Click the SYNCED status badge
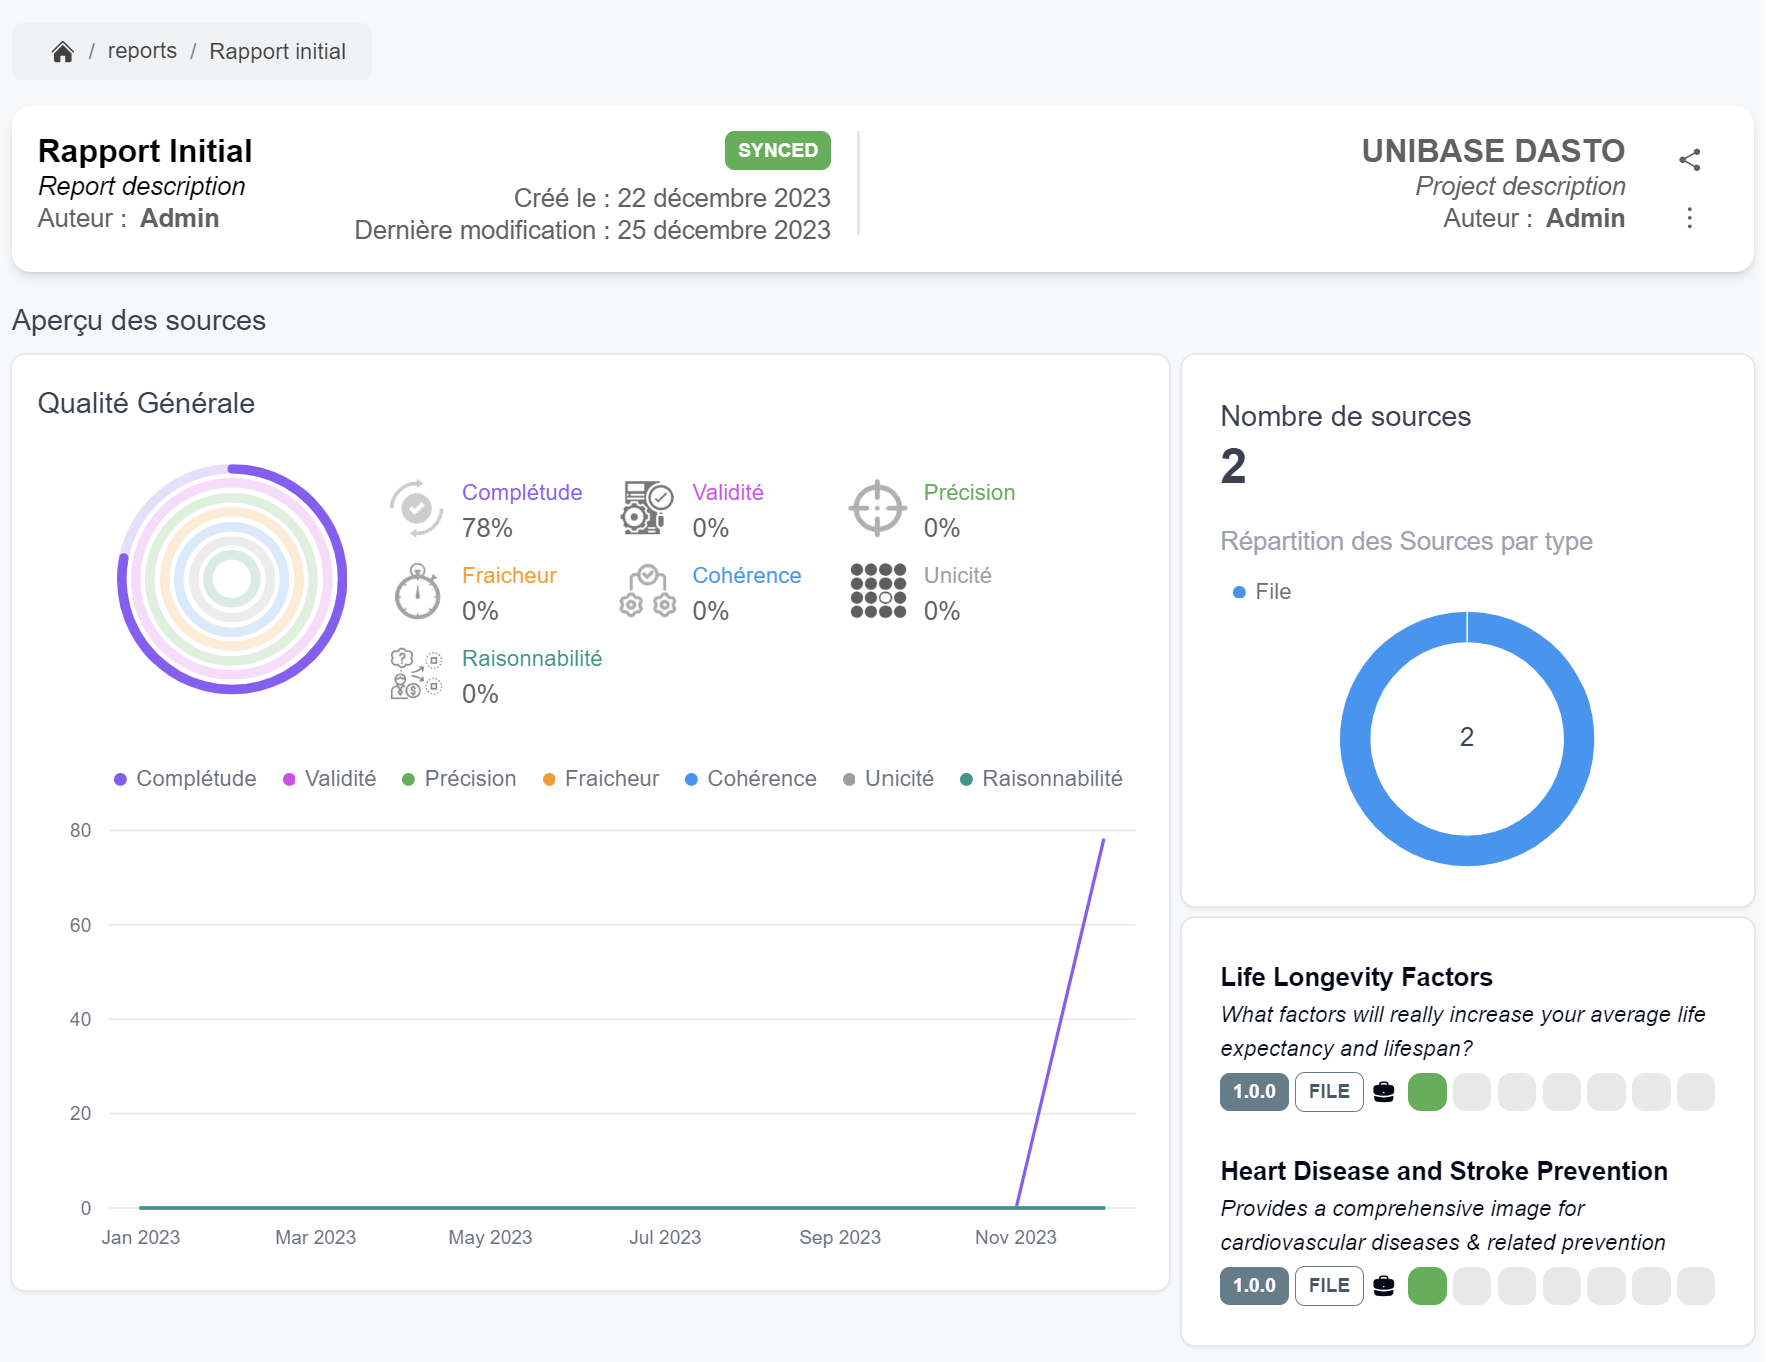 click(x=778, y=150)
